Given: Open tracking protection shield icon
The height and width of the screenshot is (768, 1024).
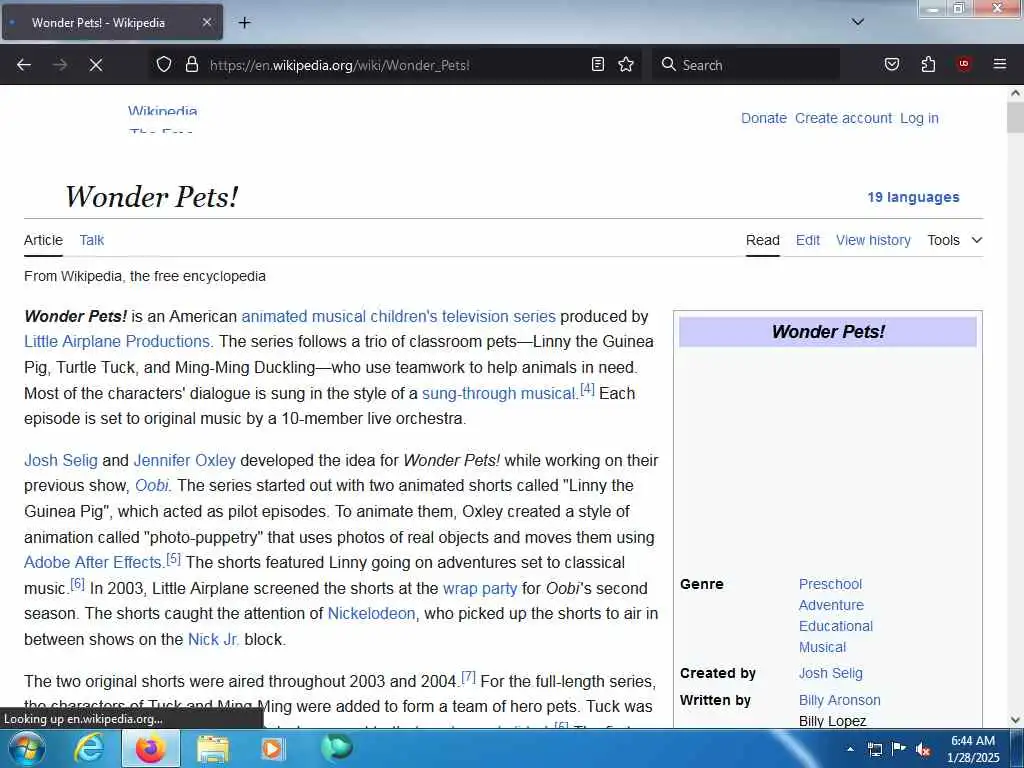Looking at the screenshot, I should pyautogui.click(x=164, y=64).
